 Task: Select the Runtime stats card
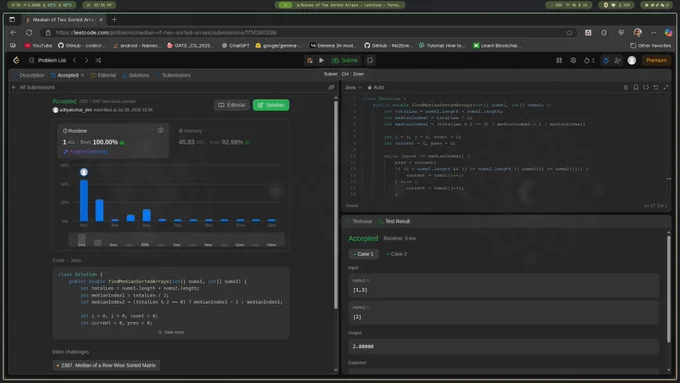pos(113,141)
